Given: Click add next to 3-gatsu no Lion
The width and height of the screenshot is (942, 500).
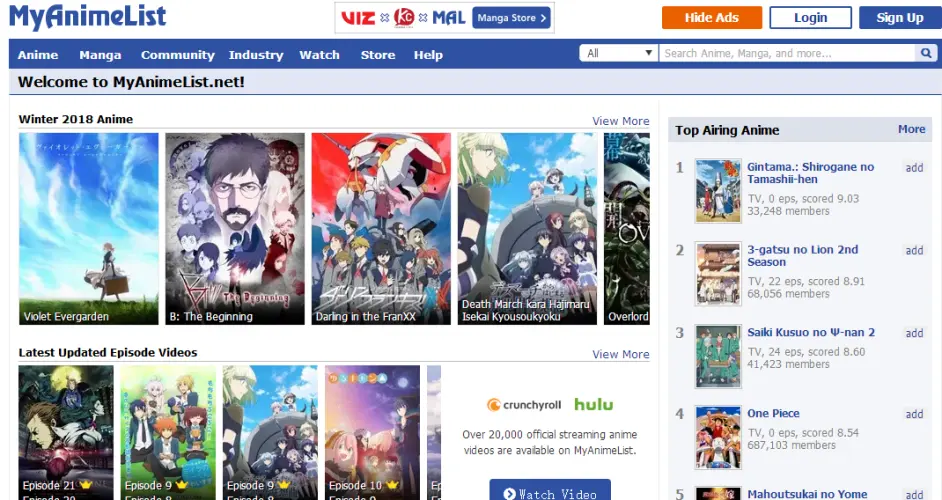Looking at the screenshot, I should [x=914, y=251].
